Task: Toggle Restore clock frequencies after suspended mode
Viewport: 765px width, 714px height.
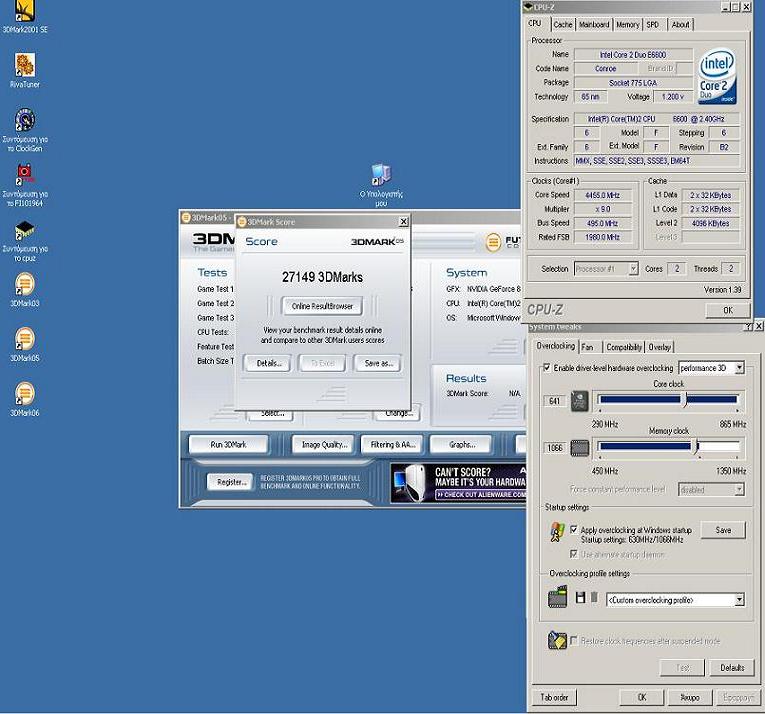Action: pos(574,640)
